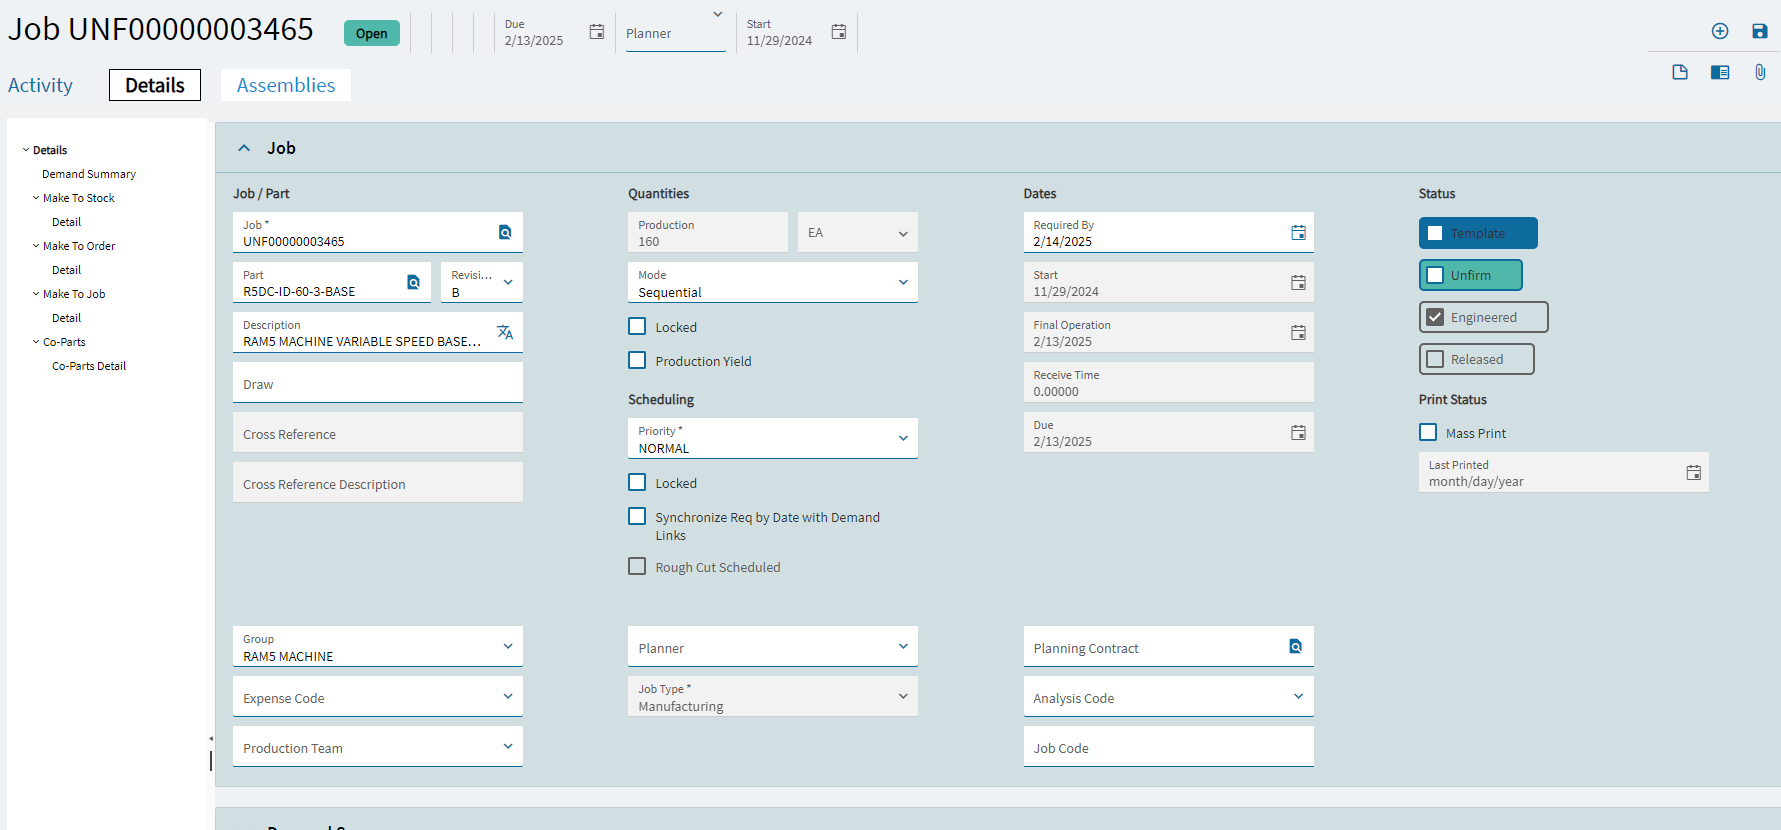This screenshot has width=1781, height=830.
Task: Check the Released checkbox
Action: tap(1435, 359)
